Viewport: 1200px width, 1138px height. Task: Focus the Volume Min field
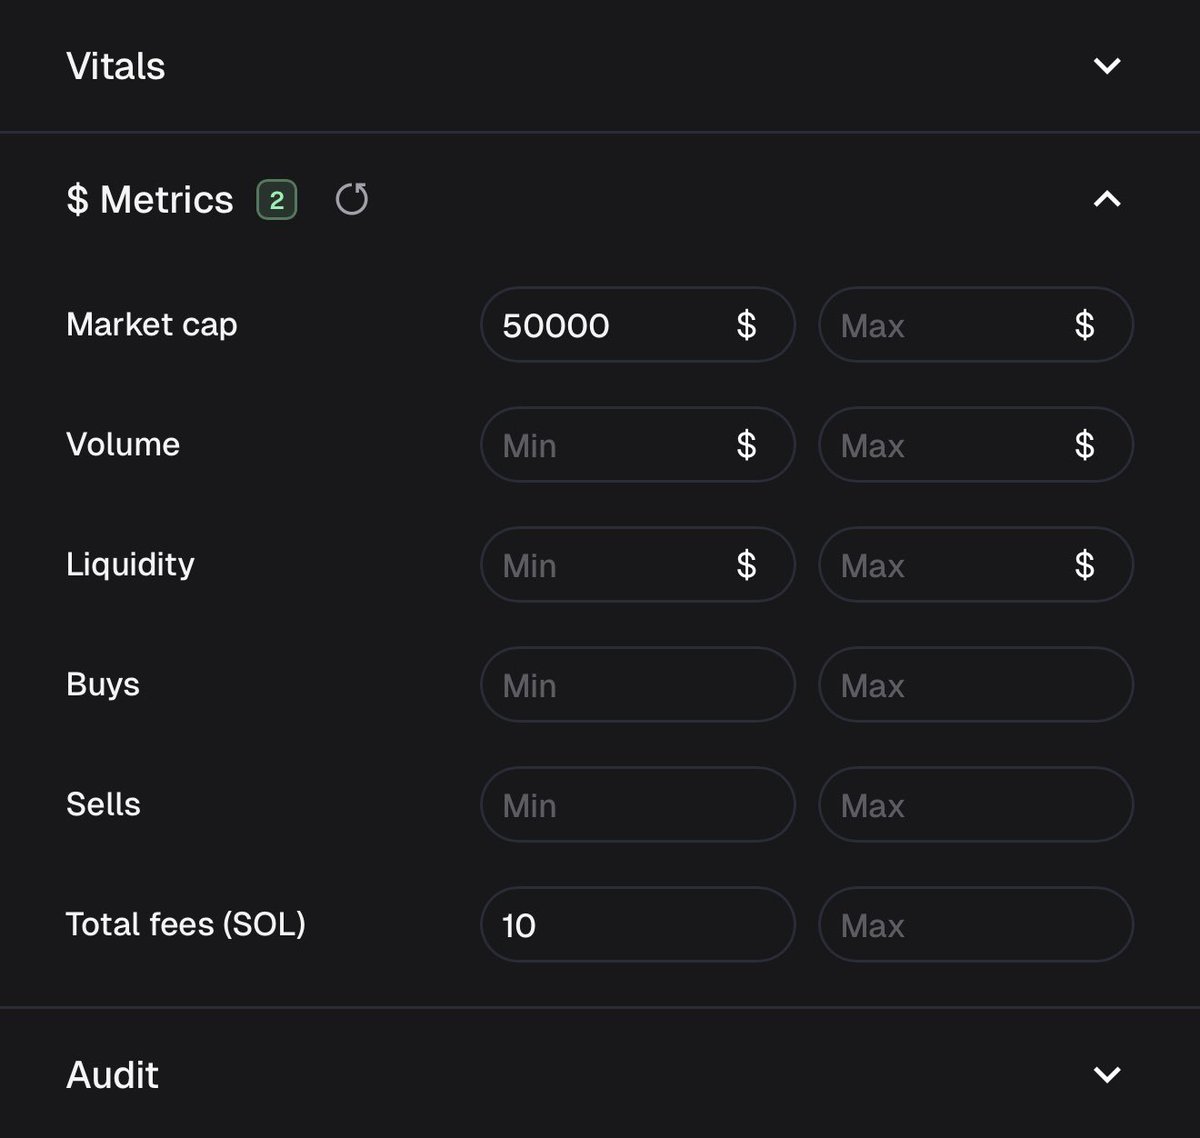click(638, 445)
